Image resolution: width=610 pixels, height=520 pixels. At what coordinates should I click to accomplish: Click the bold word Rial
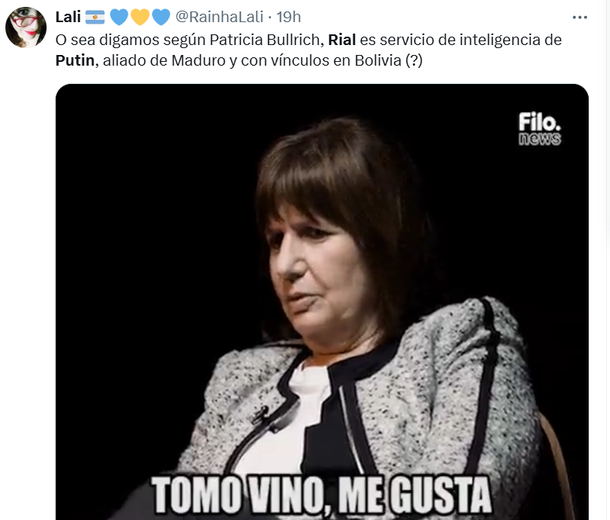coord(342,40)
